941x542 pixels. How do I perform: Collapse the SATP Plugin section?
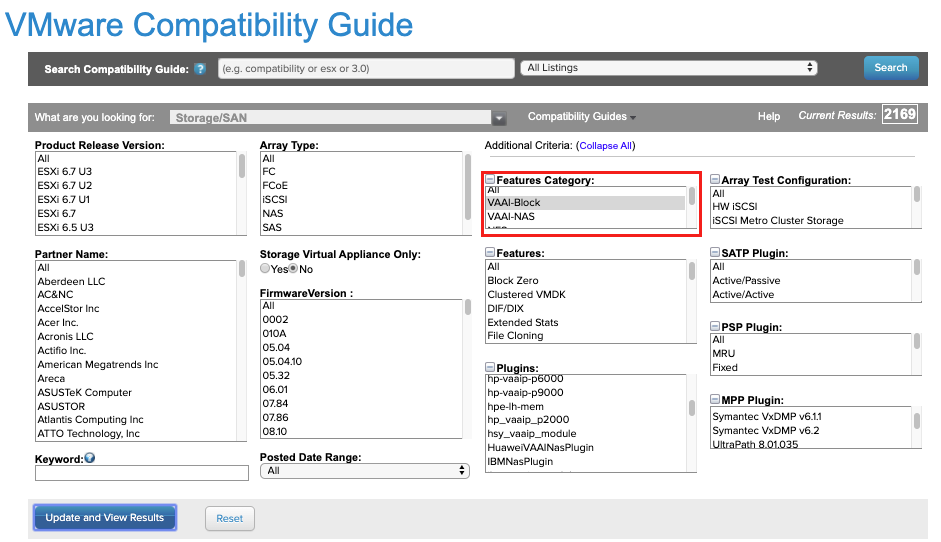(x=715, y=253)
